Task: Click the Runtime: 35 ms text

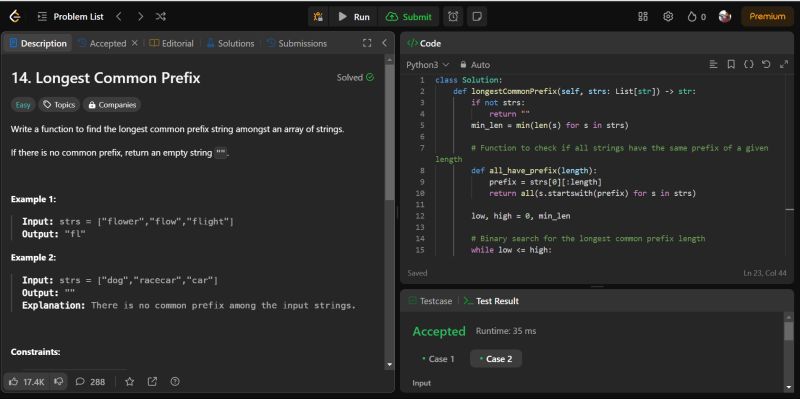Action: pyautogui.click(x=506, y=331)
